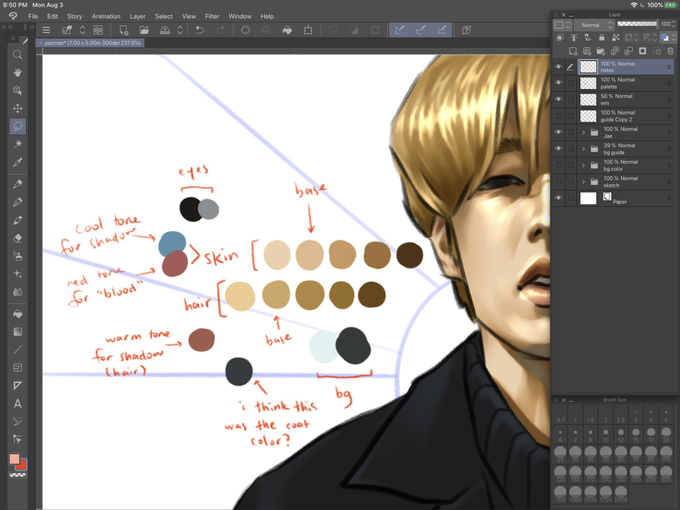Screen dimensions: 680x510
Task: Delete layer with the trash icon
Action: click(670, 51)
